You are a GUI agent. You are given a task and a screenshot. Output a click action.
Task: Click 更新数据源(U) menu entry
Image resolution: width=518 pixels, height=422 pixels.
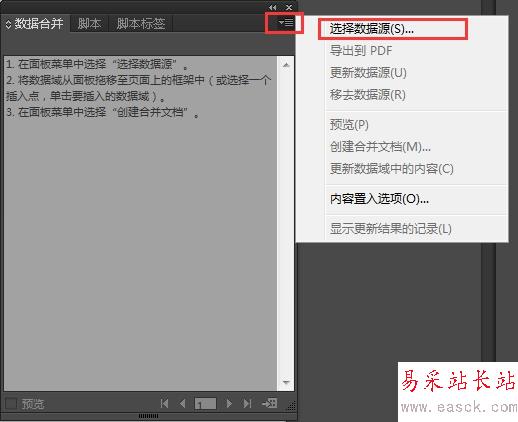coord(368,73)
